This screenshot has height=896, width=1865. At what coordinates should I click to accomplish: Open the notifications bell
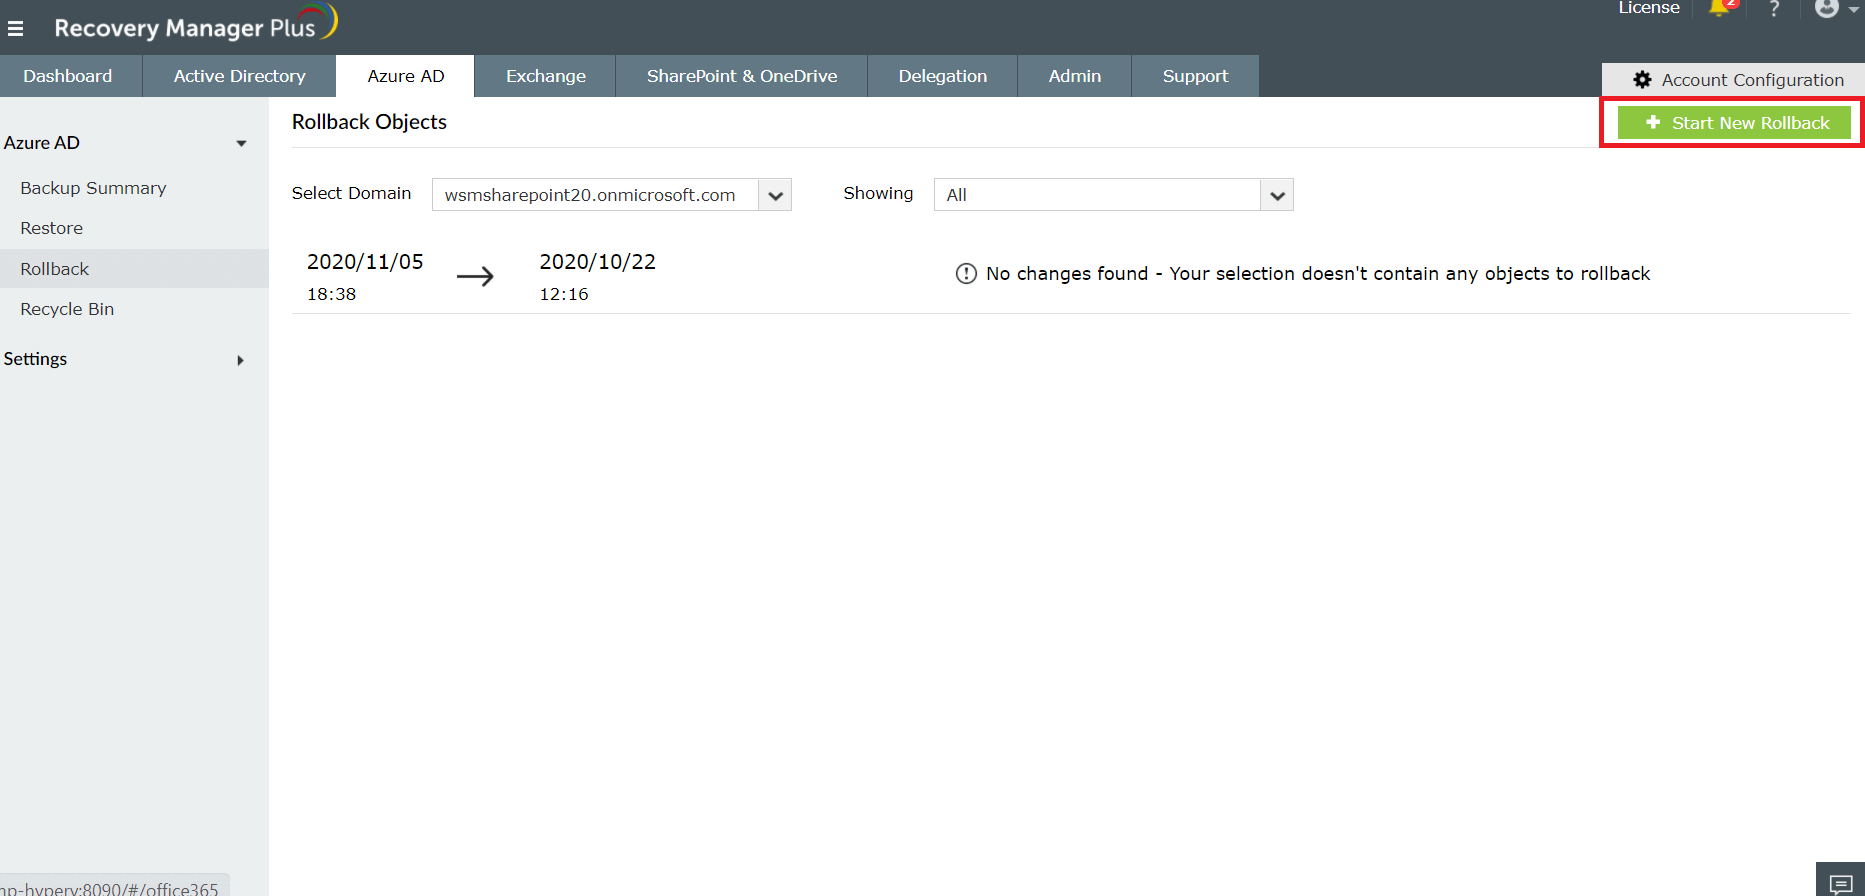pyautogui.click(x=1720, y=9)
